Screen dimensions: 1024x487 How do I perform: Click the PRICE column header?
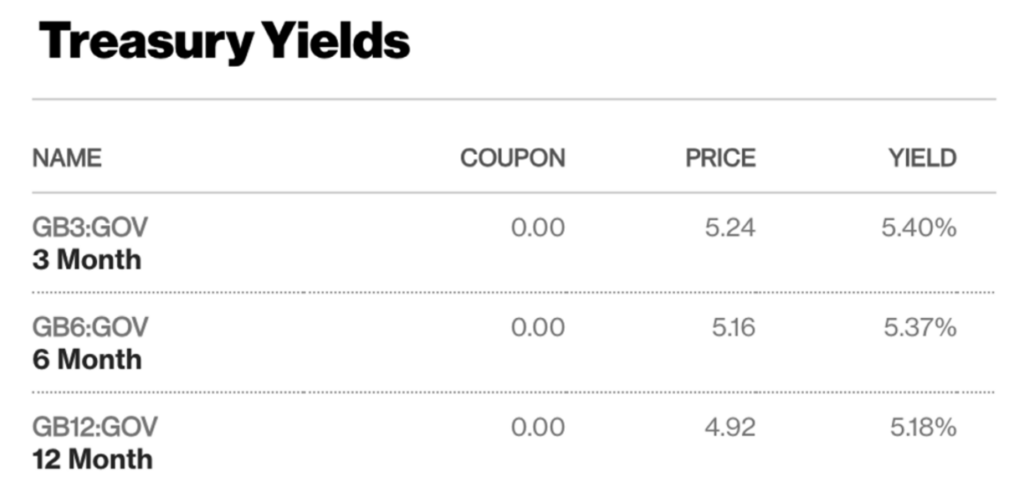pyautogui.click(x=720, y=158)
